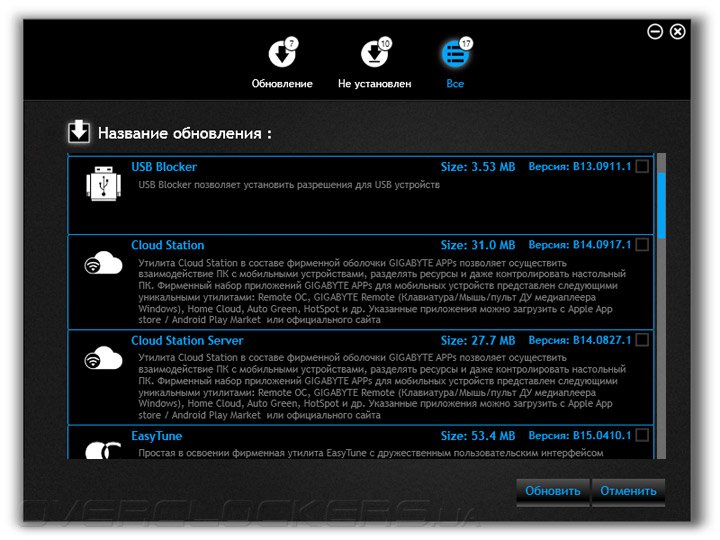Click Версия: B15.0410.1 text

[579, 435]
